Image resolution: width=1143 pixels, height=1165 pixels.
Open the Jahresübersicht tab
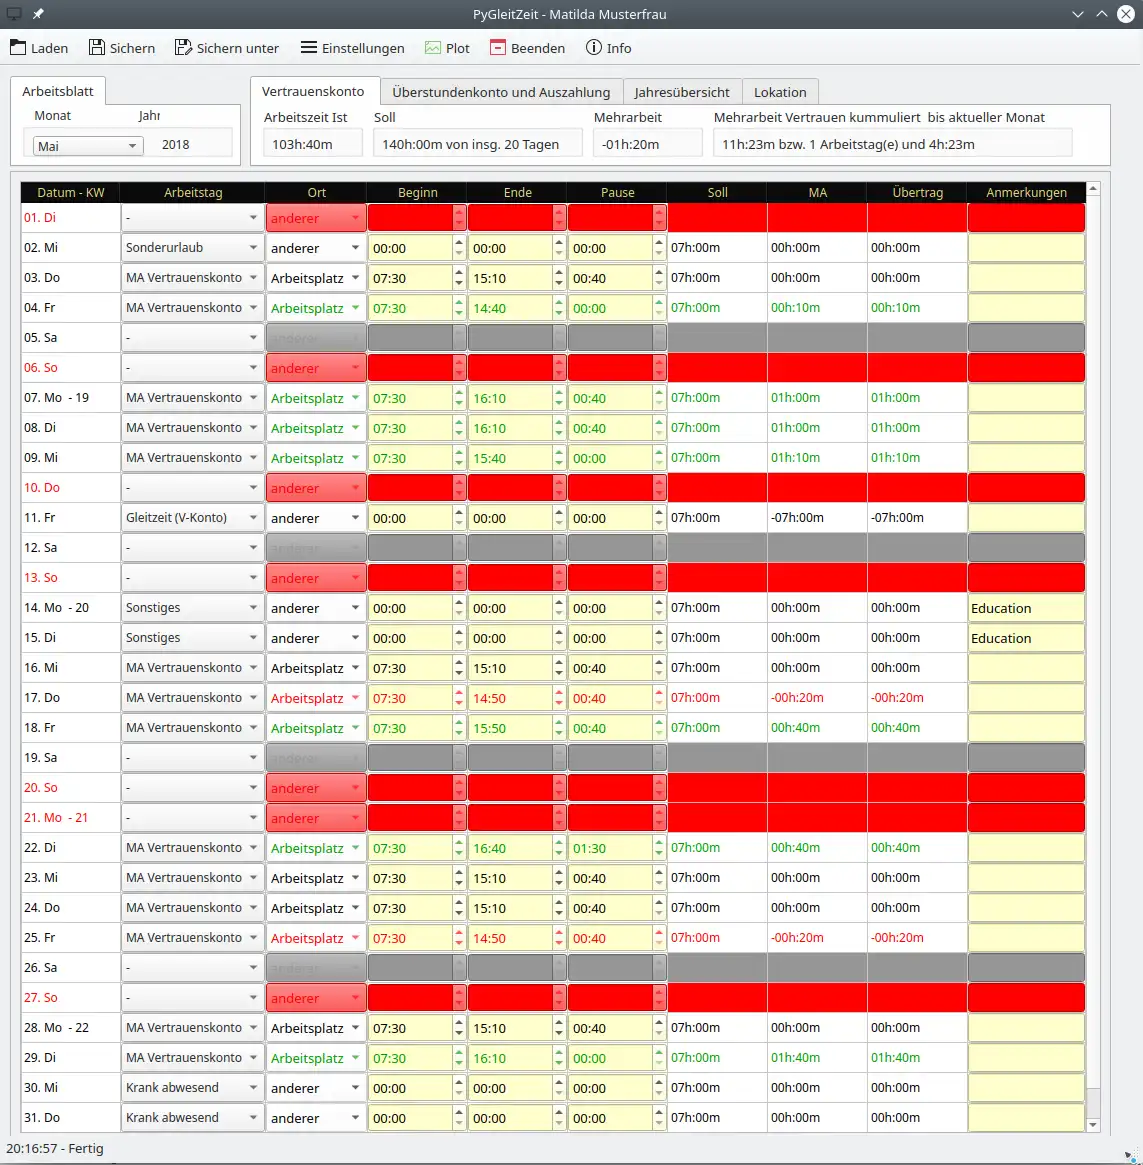tap(681, 92)
